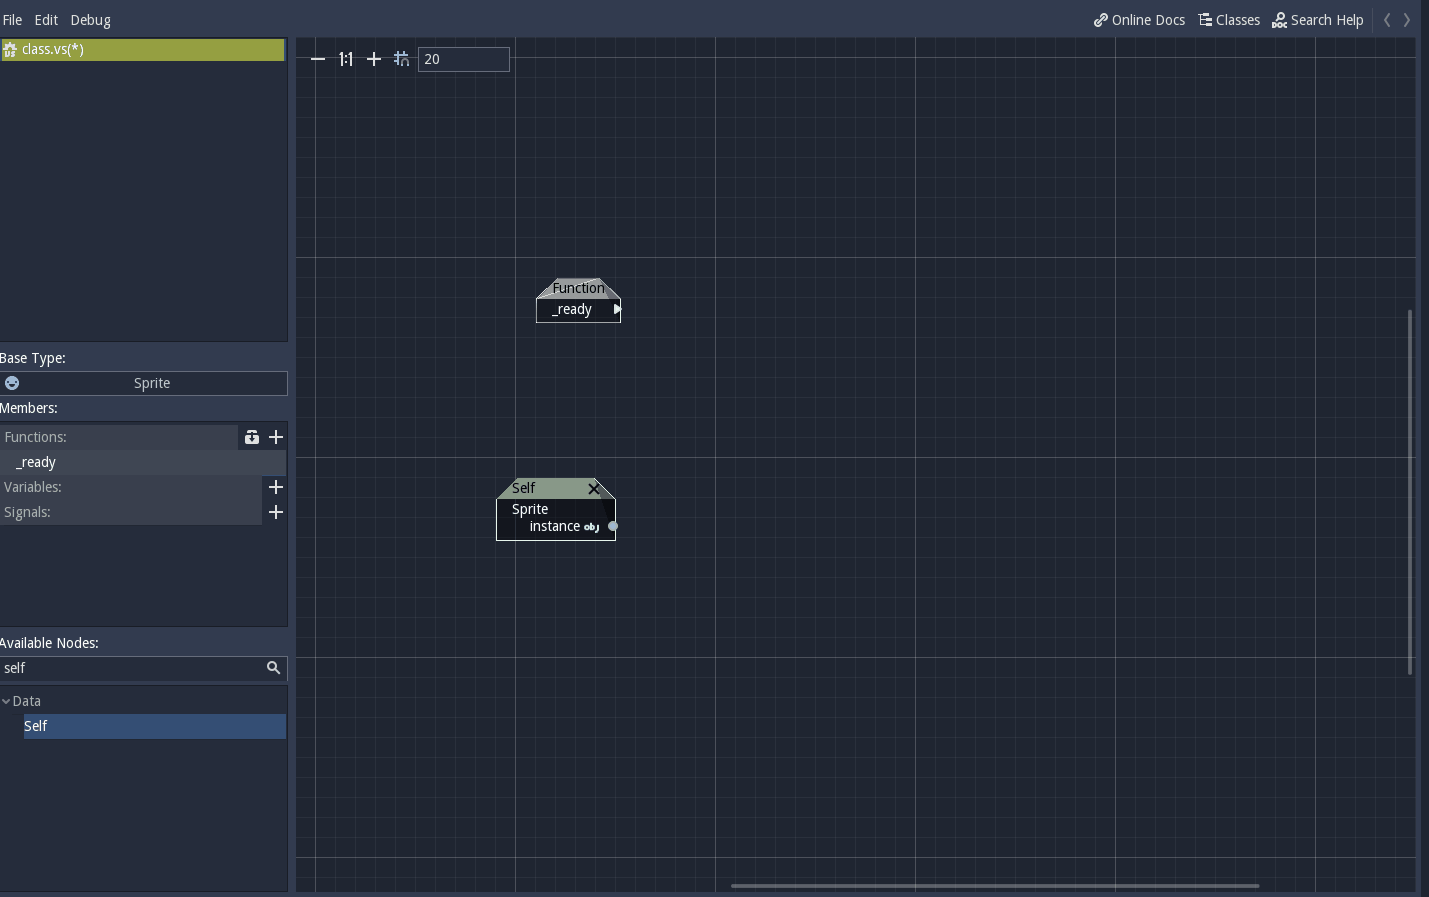Click the override function toolbox icon
1429x897 pixels.
(x=251, y=437)
